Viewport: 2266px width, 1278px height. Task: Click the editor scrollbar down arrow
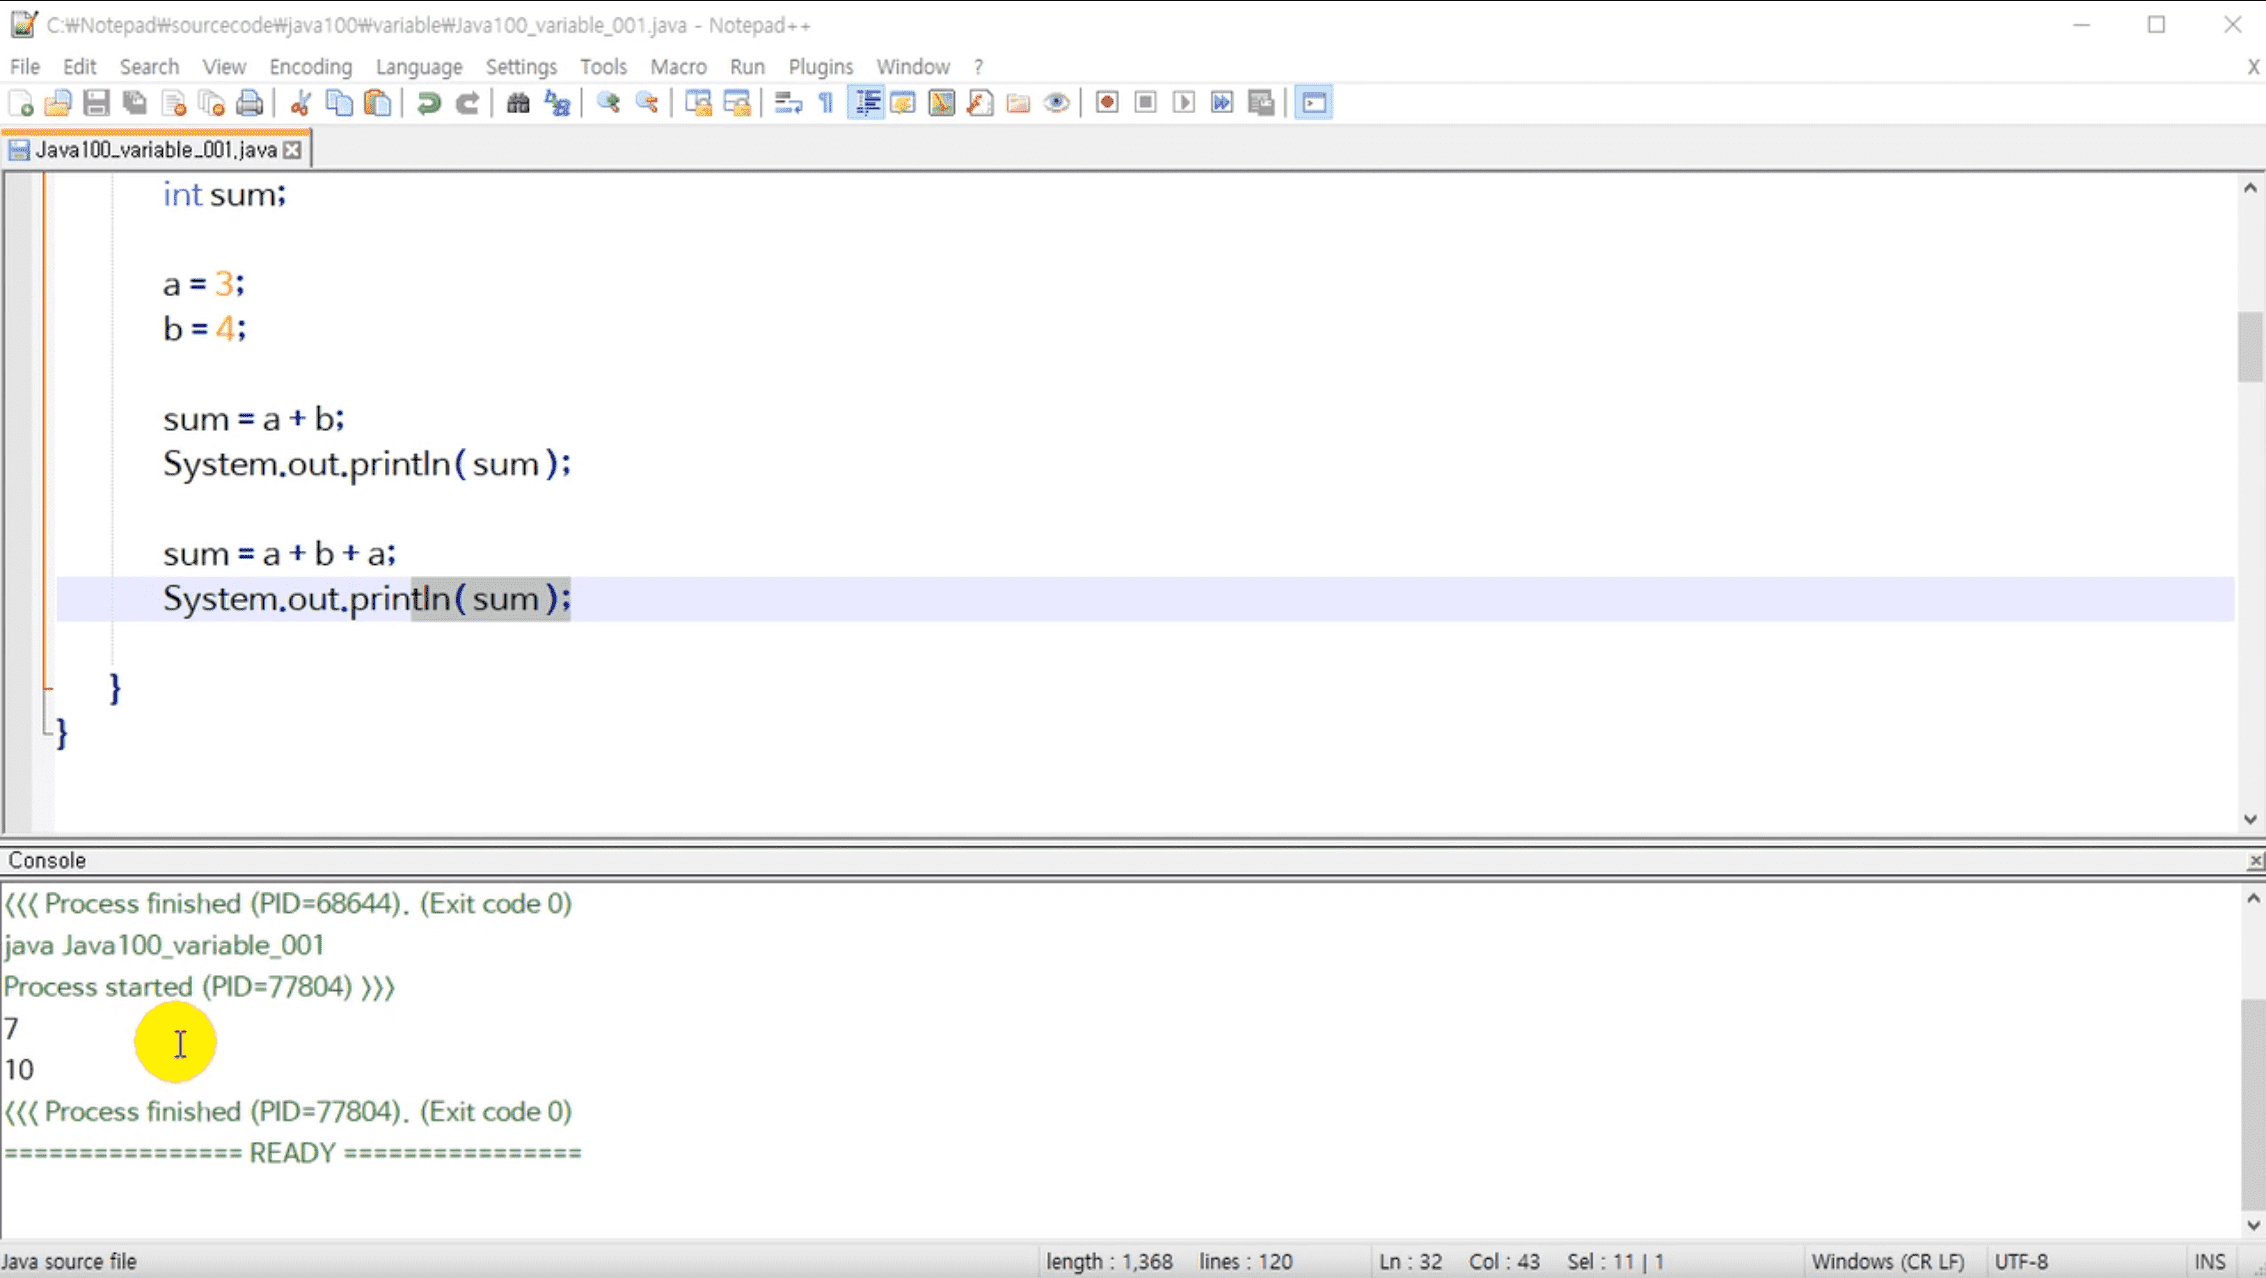tap(2250, 819)
